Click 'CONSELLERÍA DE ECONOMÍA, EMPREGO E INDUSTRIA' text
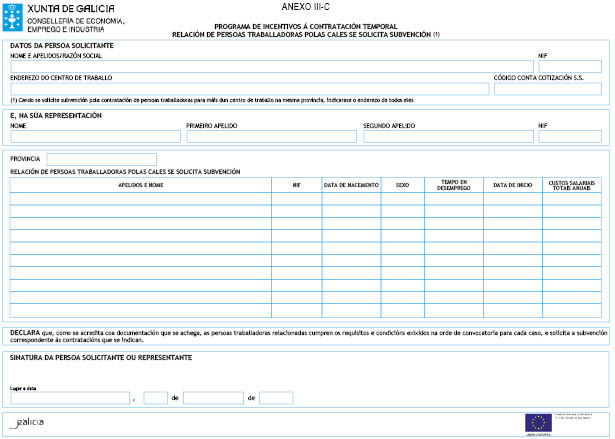The image size is (615, 439). [x=76, y=25]
